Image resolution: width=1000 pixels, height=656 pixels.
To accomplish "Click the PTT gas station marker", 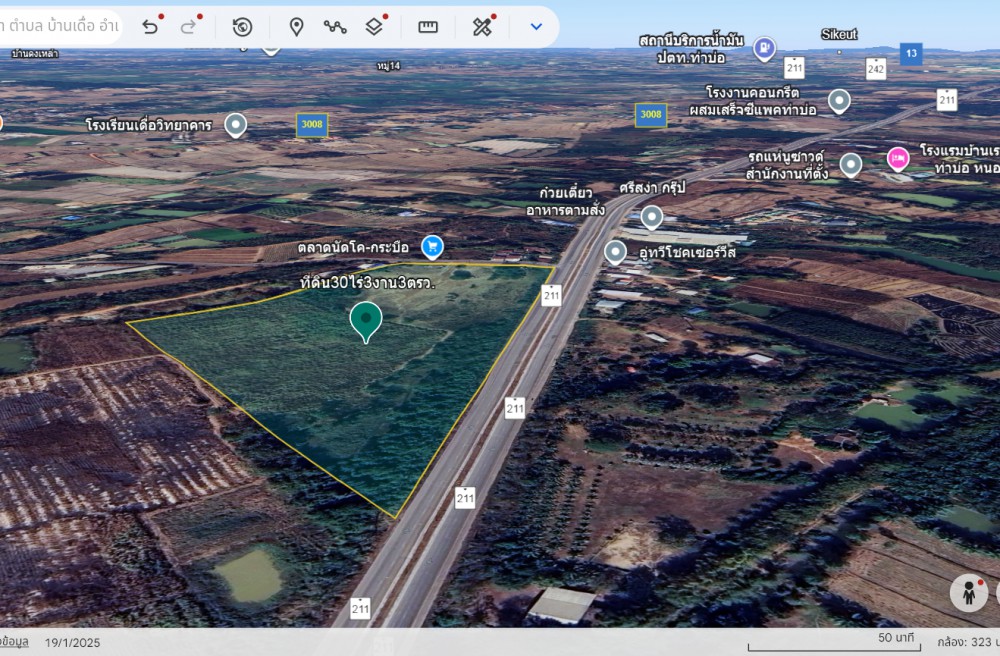I will click(x=765, y=46).
